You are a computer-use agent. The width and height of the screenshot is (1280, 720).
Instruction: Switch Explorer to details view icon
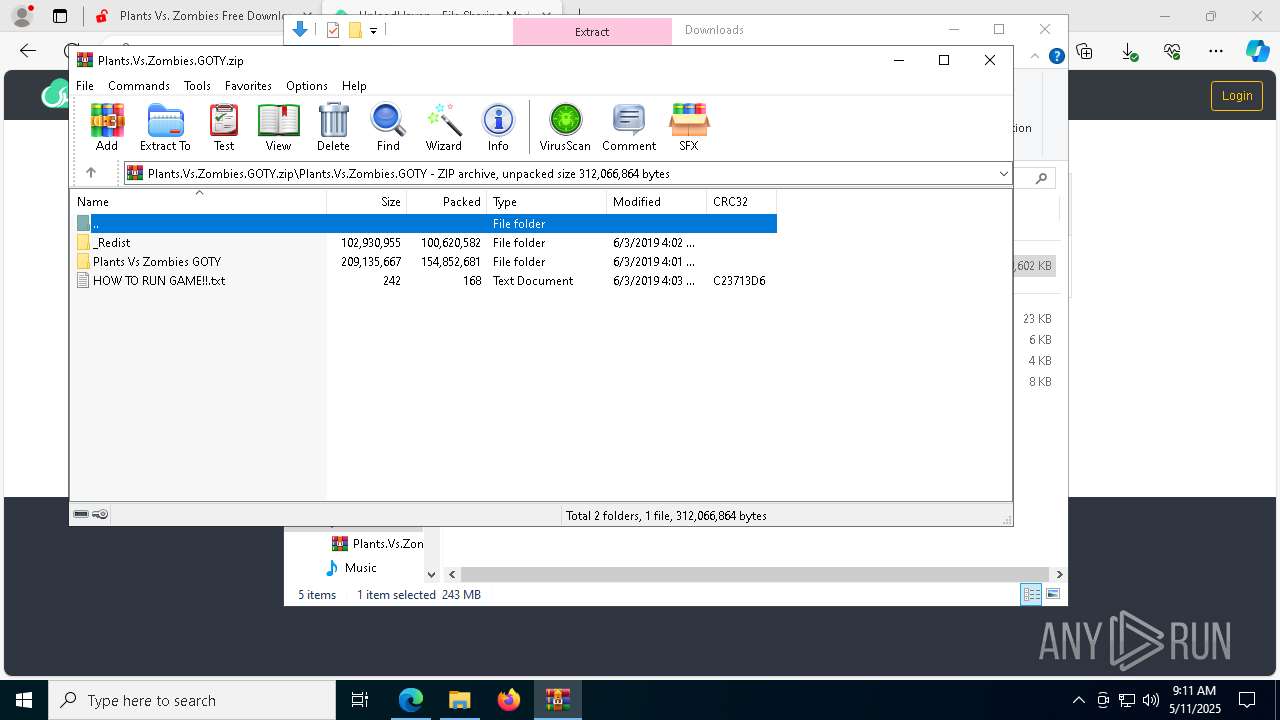(1031, 594)
